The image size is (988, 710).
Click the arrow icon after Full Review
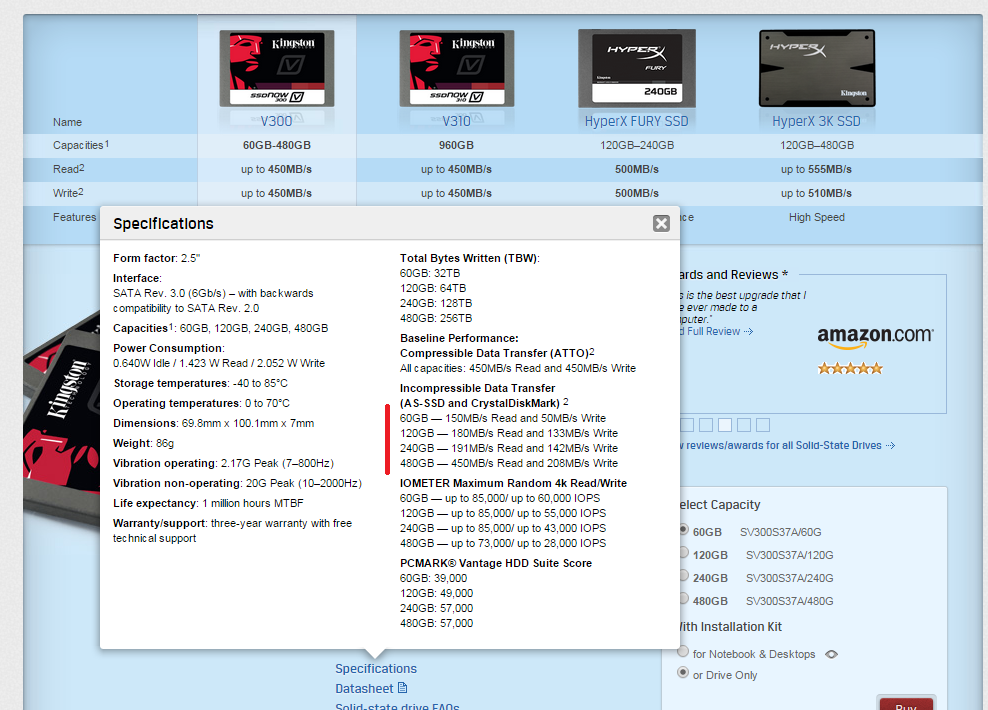748,331
